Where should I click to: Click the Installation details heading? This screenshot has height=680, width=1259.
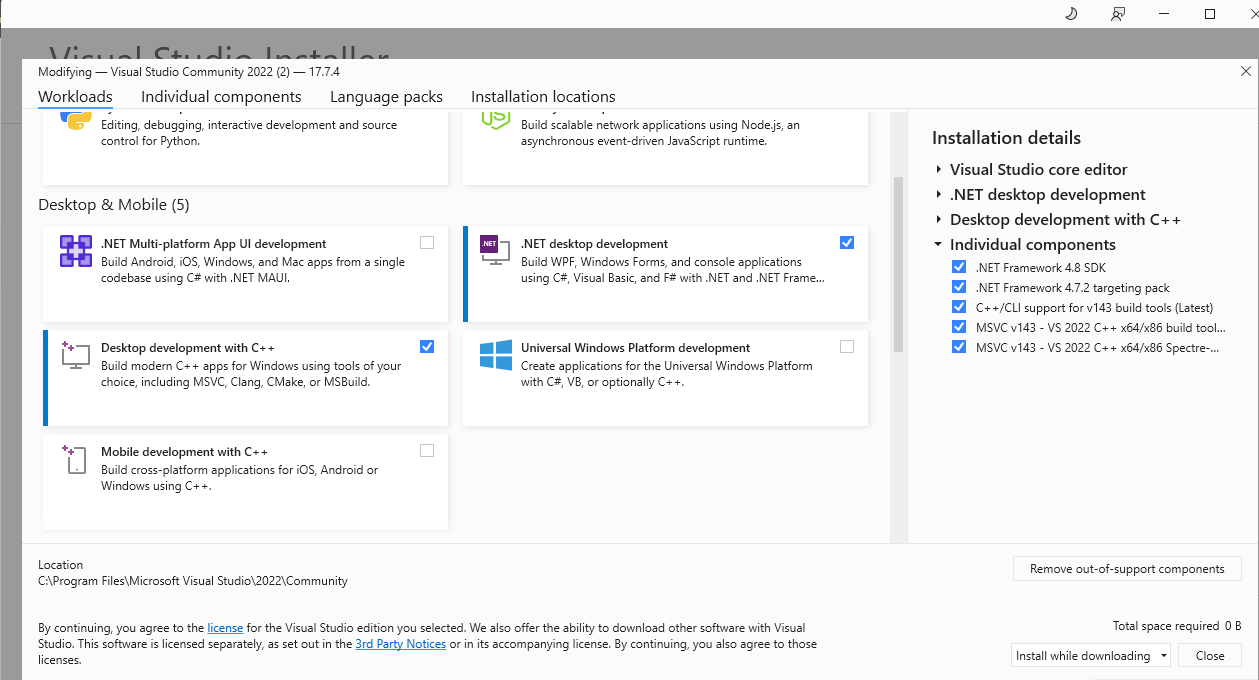(1006, 138)
